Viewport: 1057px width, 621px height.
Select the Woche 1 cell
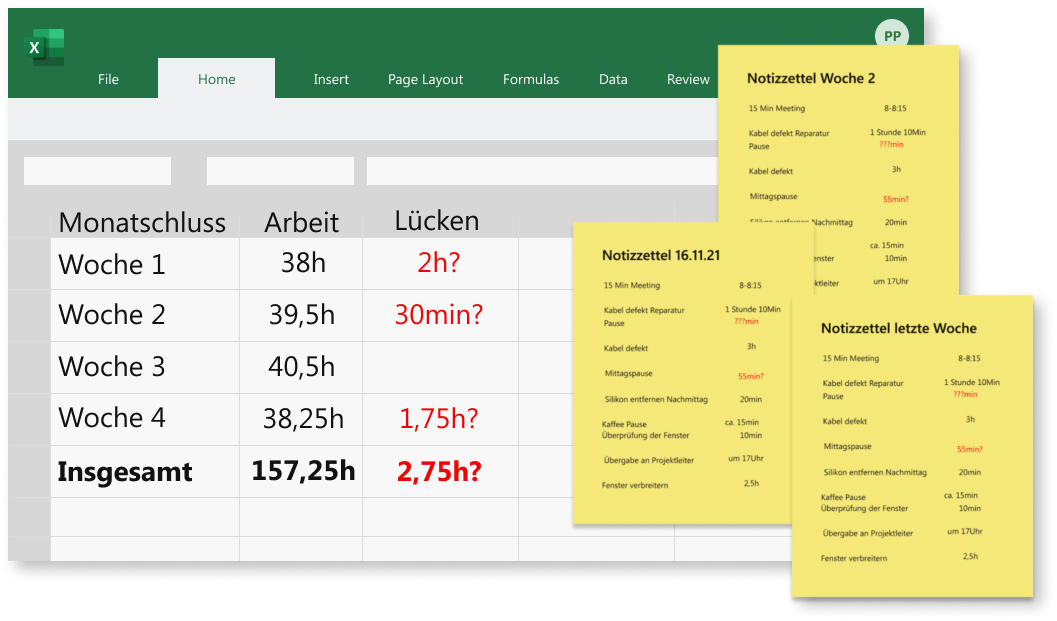145,264
